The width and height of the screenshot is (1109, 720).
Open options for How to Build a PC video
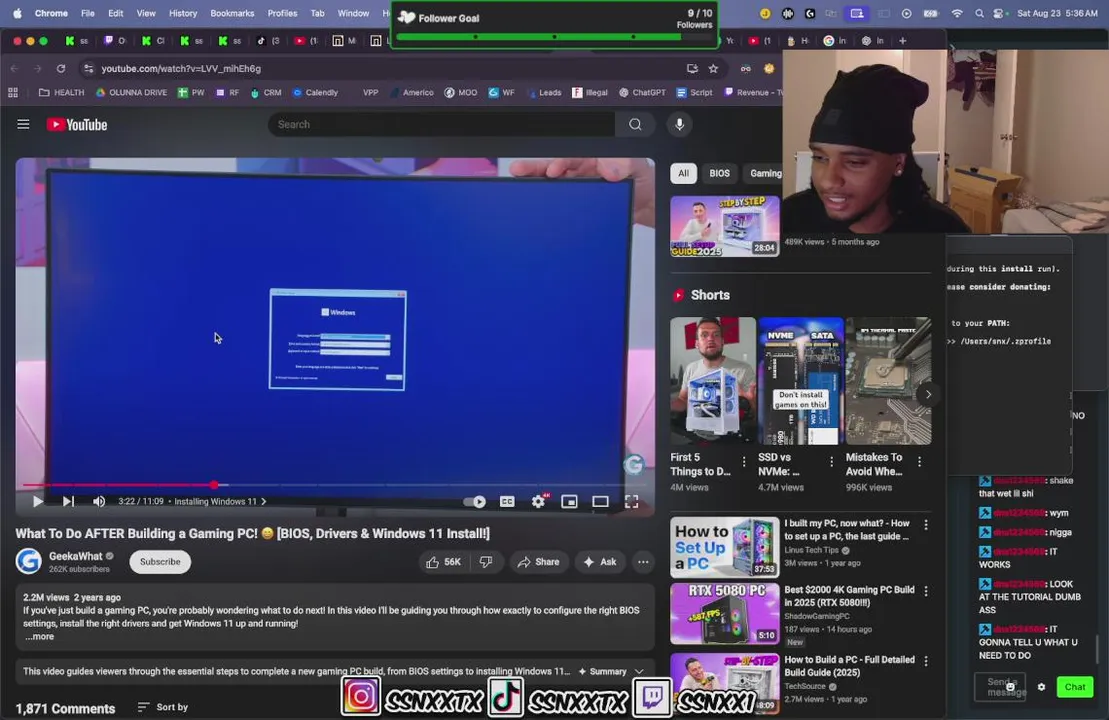pos(926,661)
